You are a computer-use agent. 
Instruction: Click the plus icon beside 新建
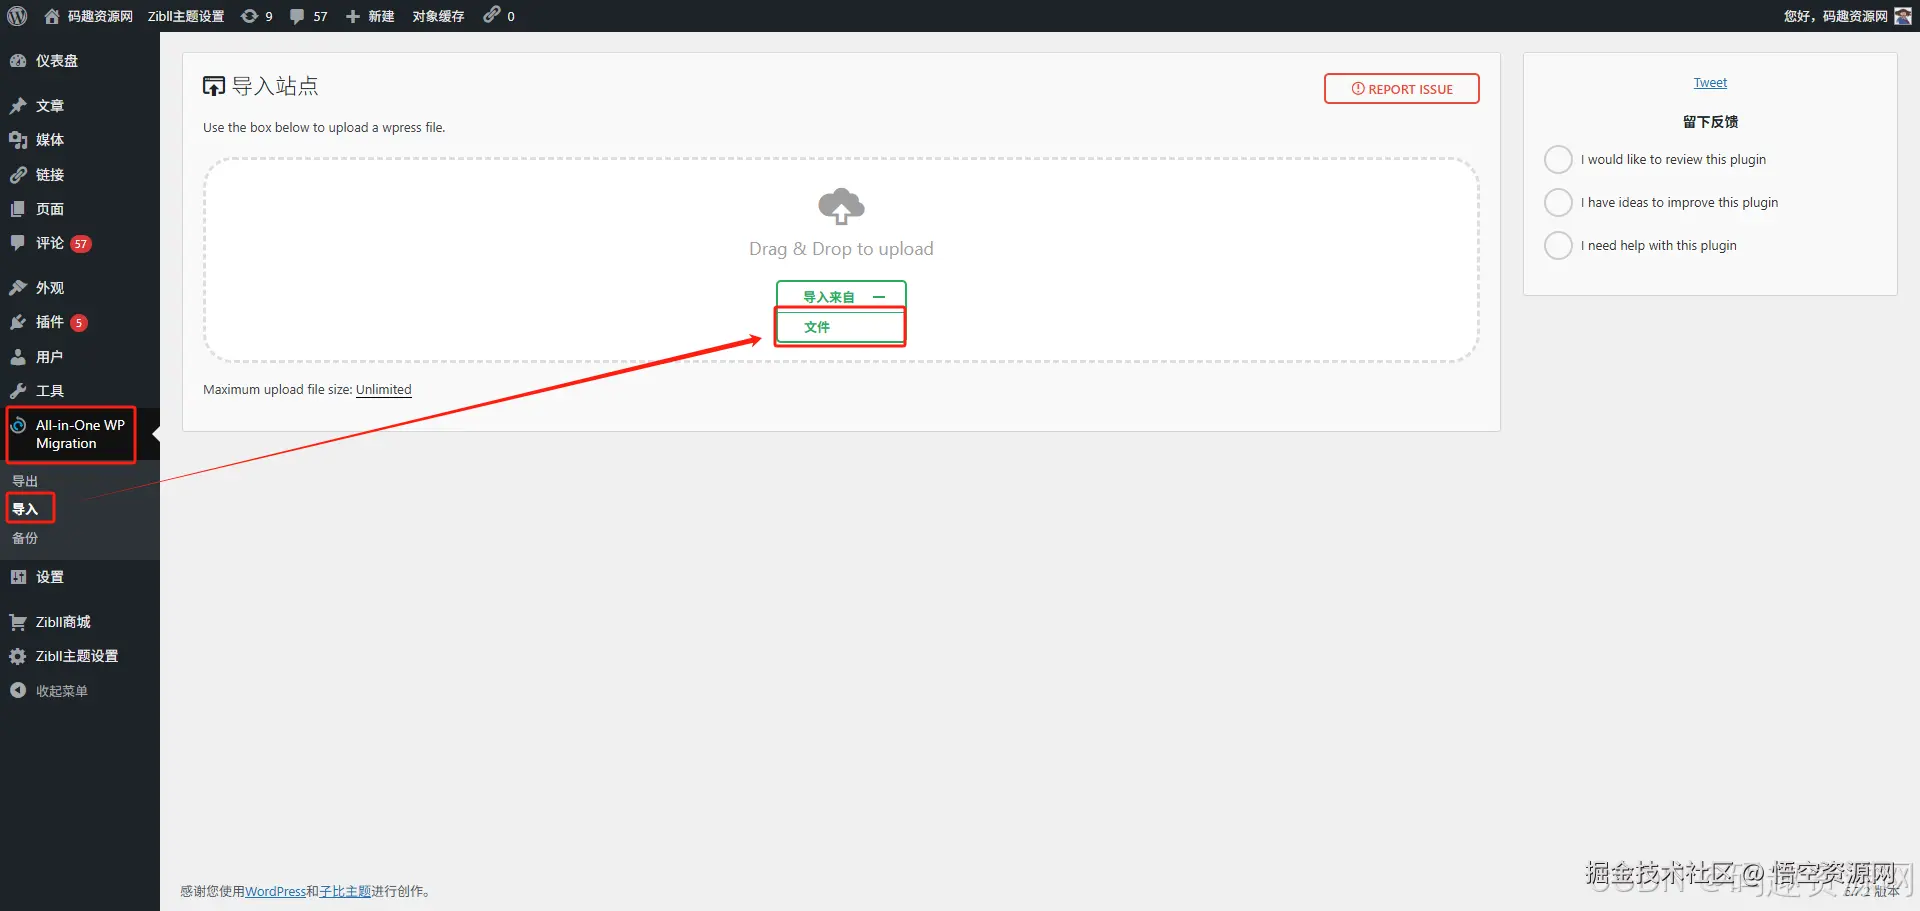point(353,16)
